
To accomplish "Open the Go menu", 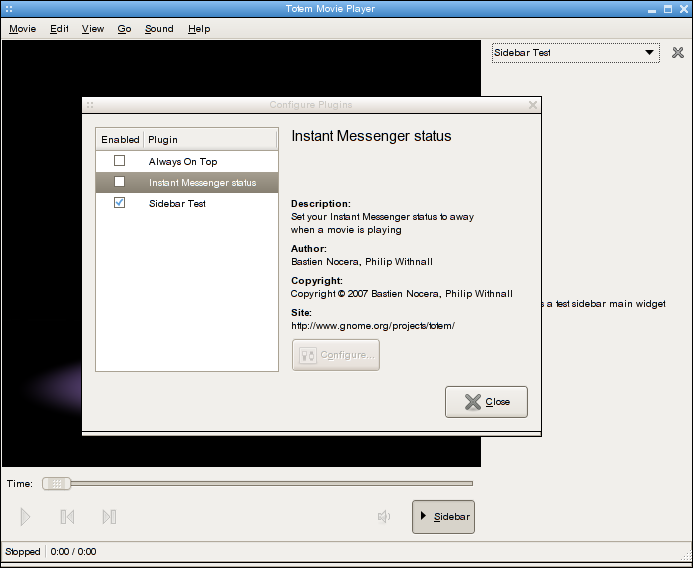I will point(124,29).
